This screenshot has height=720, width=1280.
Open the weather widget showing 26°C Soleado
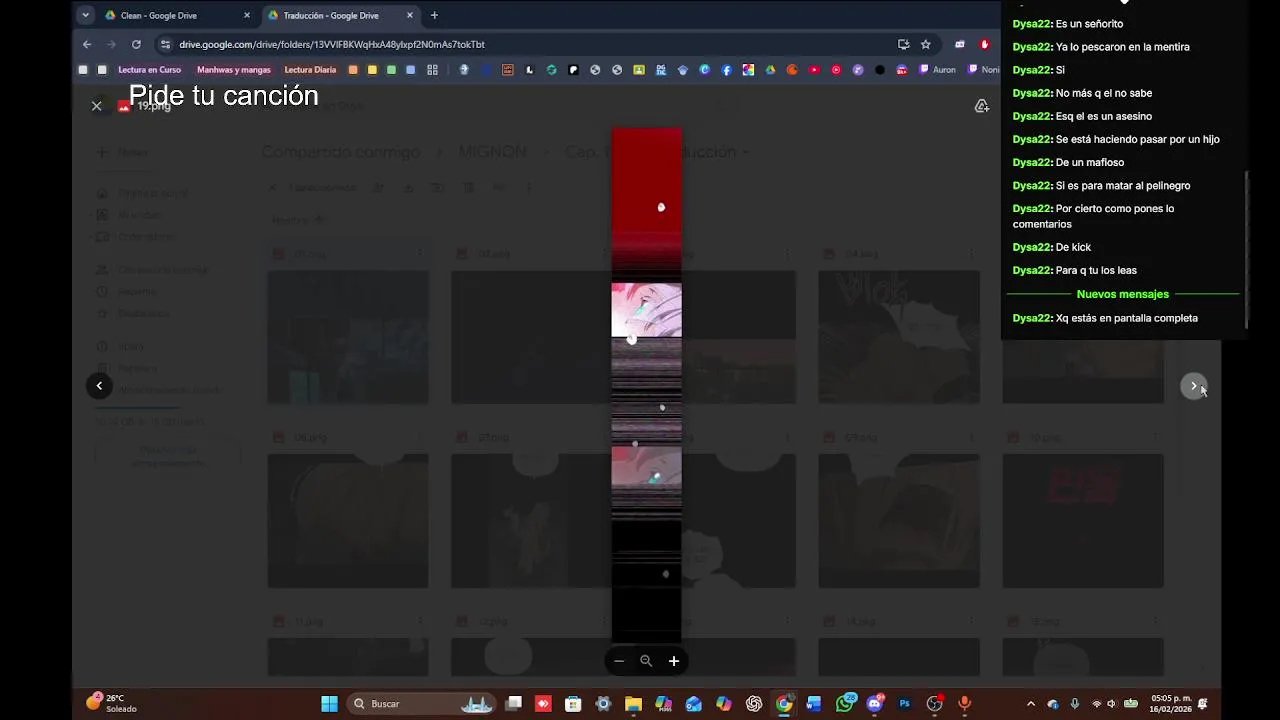click(112, 703)
